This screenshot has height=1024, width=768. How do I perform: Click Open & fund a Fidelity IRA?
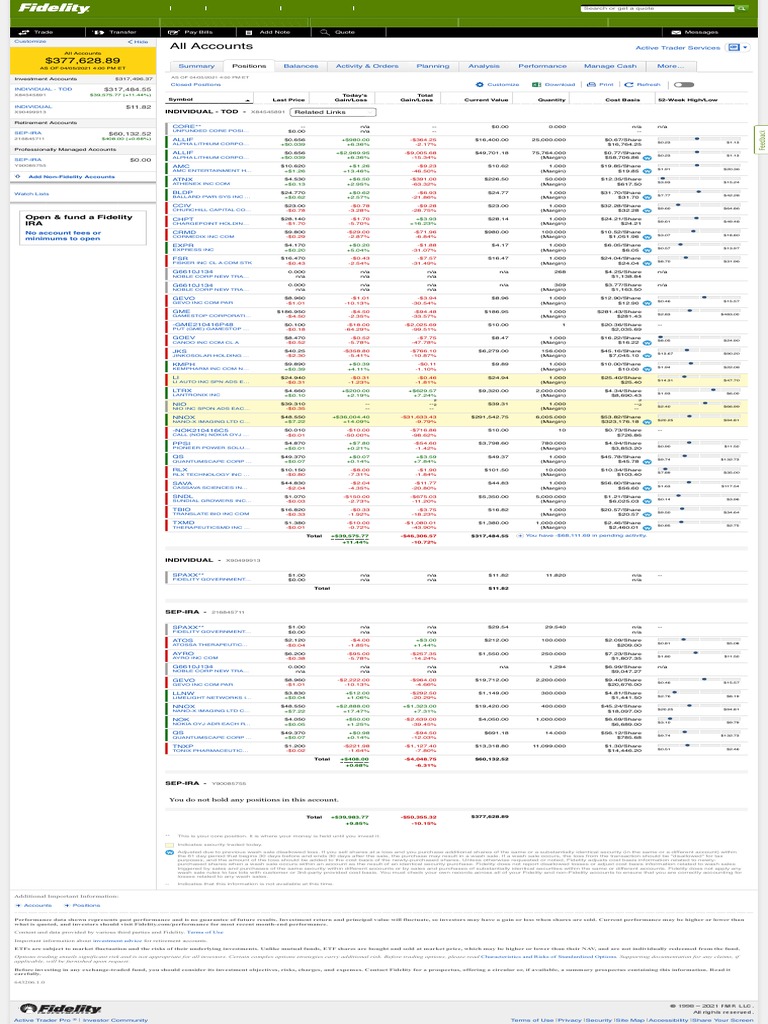[78, 220]
